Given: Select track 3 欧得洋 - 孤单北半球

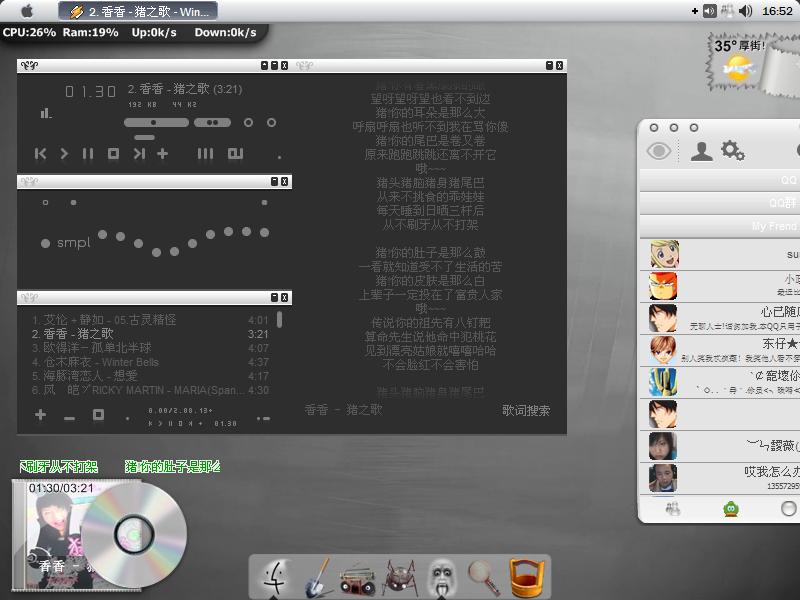Looking at the screenshot, I should [x=150, y=348].
